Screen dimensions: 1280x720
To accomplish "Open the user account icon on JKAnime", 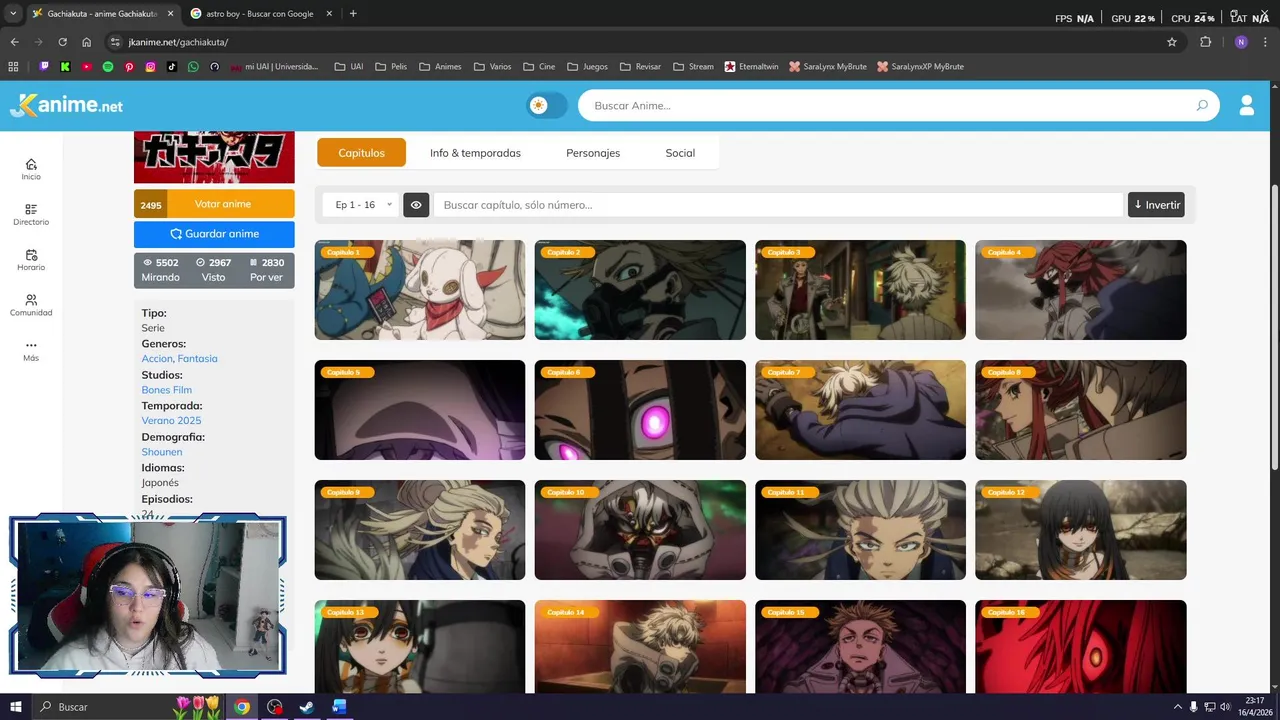I will (1247, 105).
